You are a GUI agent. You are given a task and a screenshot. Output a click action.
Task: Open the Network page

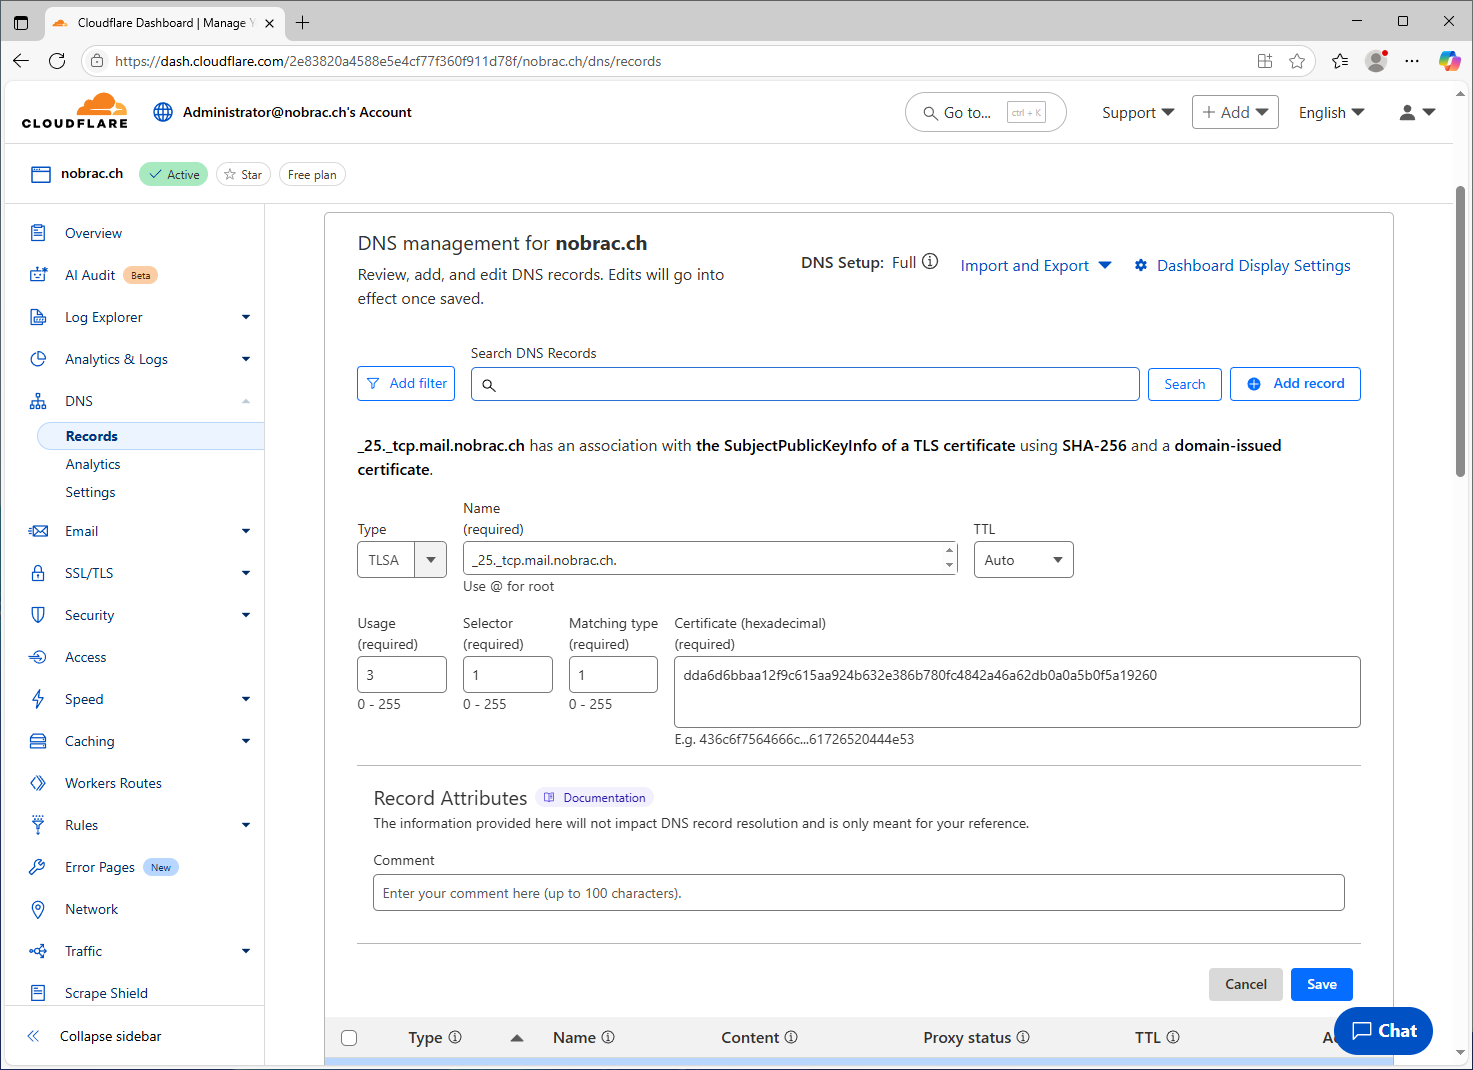[x=91, y=909]
